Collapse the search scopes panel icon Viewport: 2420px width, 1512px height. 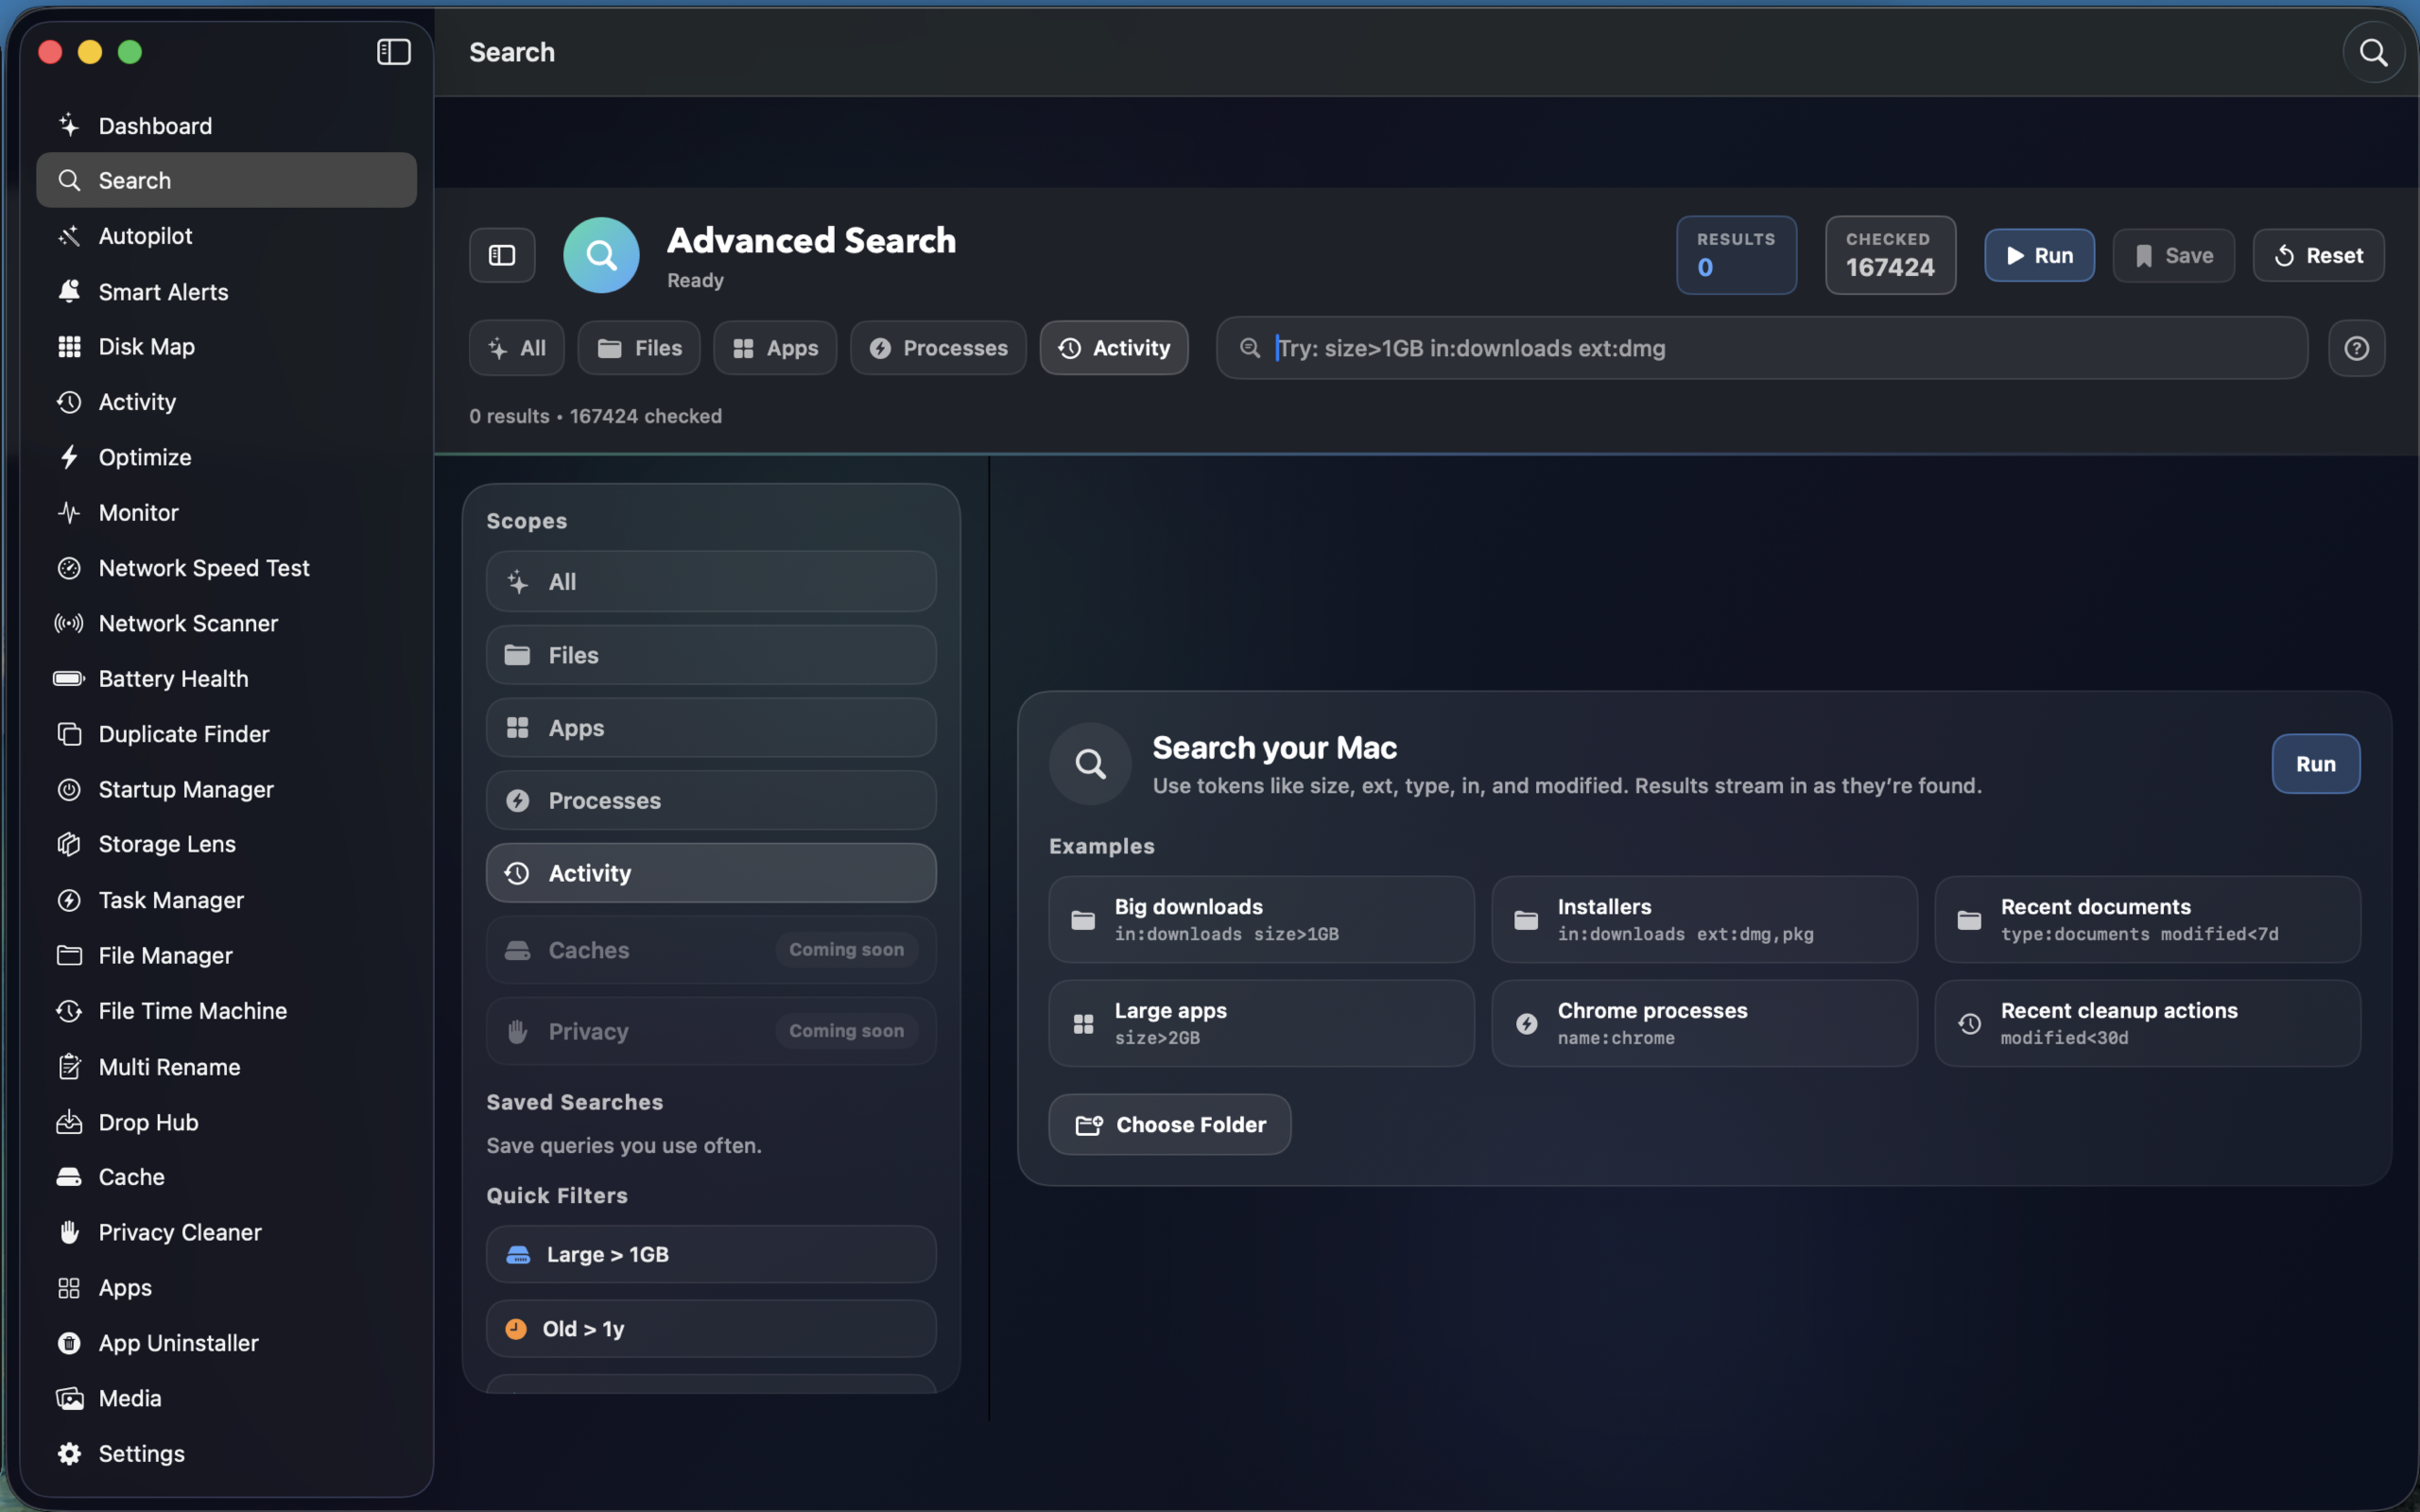pos(502,255)
